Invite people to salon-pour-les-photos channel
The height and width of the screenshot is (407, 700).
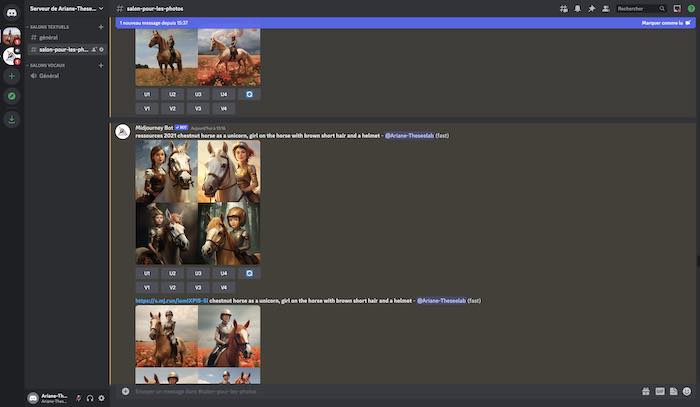pyautogui.click(x=94, y=50)
